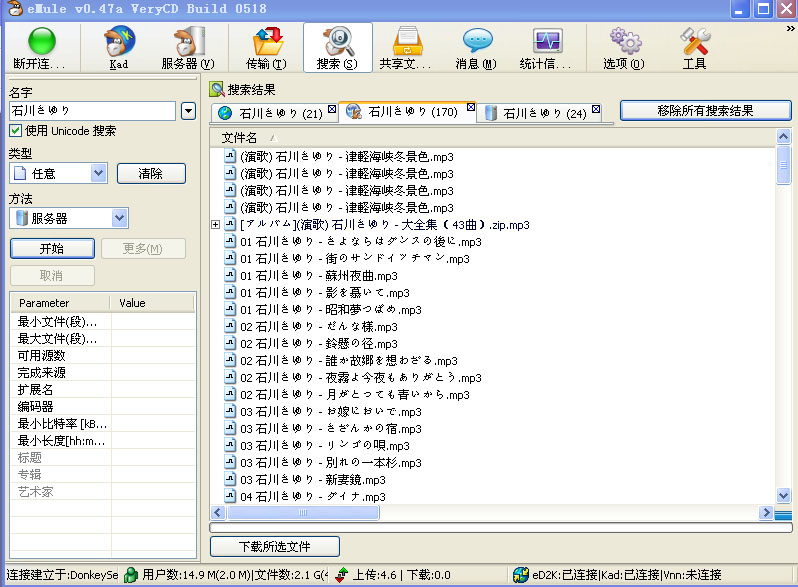This screenshot has width=798, height=587.
Task: Click the disabled 更多 button
Action: click(143, 248)
